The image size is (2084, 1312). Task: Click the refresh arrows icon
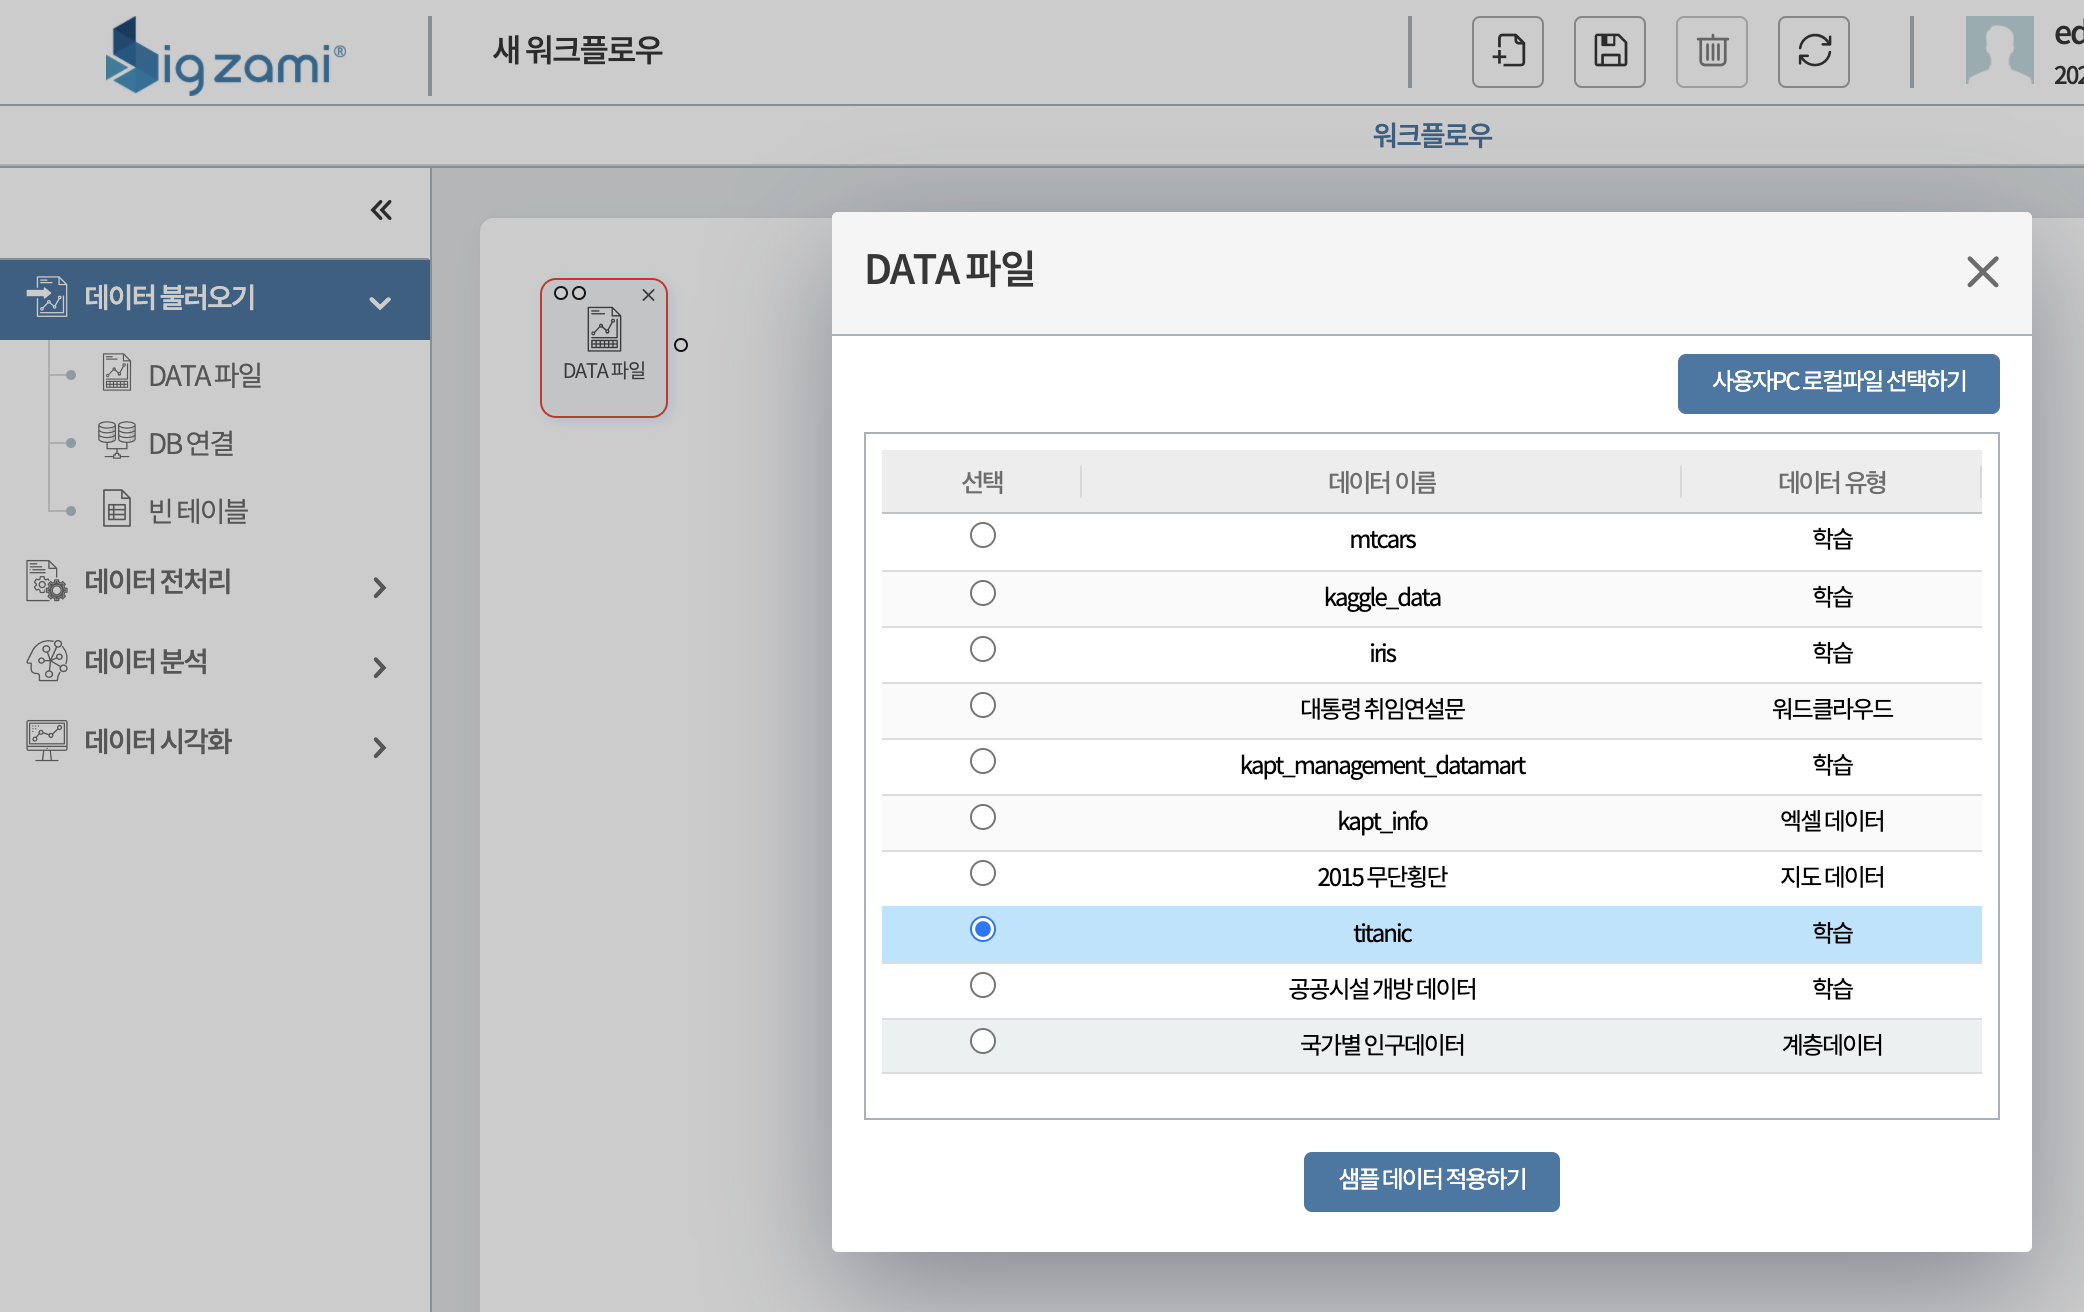(x=1813, y=51)
